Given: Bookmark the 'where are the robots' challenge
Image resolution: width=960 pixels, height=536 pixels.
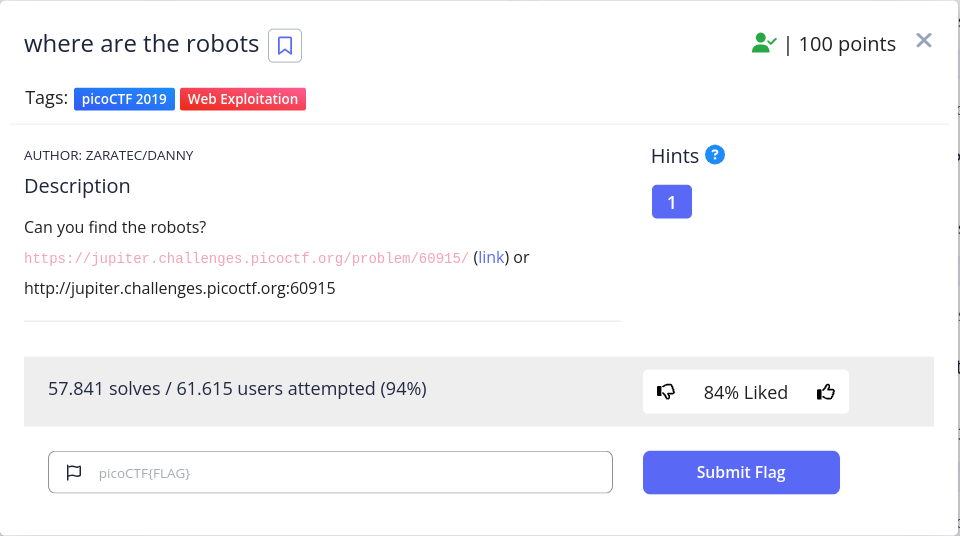Looking at the screenshot, I should point(285,45).
